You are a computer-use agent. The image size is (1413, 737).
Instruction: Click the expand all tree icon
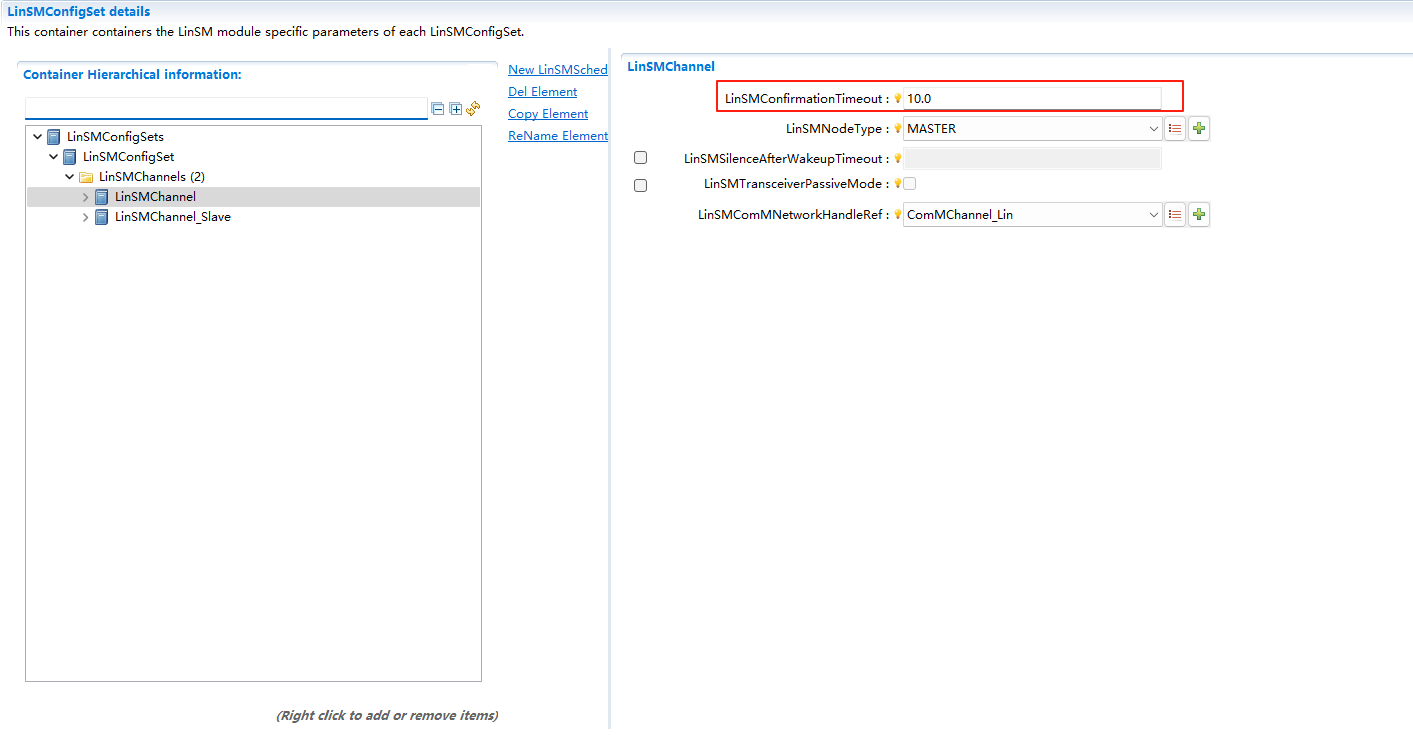click(456, 109)
